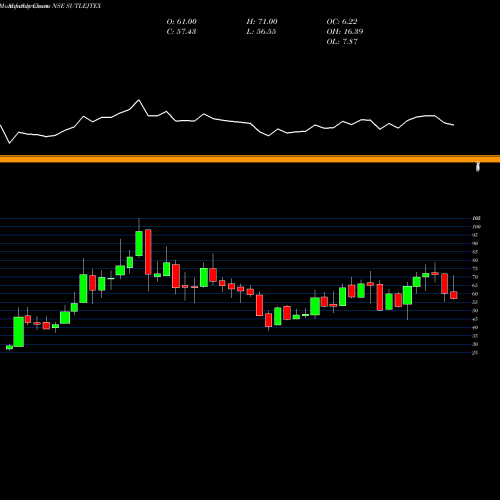Click the 60 price axis label
The width and height of the screenshot is (500, 500).
point(475,294)
